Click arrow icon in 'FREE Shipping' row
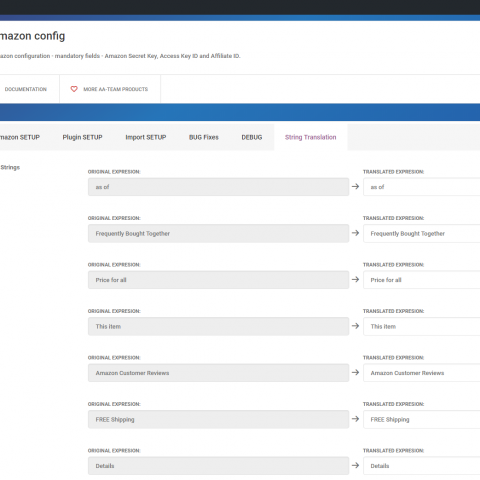Image resolution: width=480 pixels, height=480 pixels. (356, 419)
